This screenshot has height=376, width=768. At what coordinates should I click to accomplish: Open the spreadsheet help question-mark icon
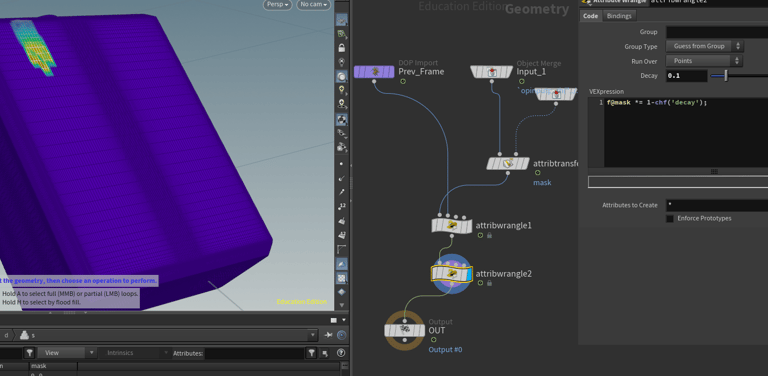(341, 353)
